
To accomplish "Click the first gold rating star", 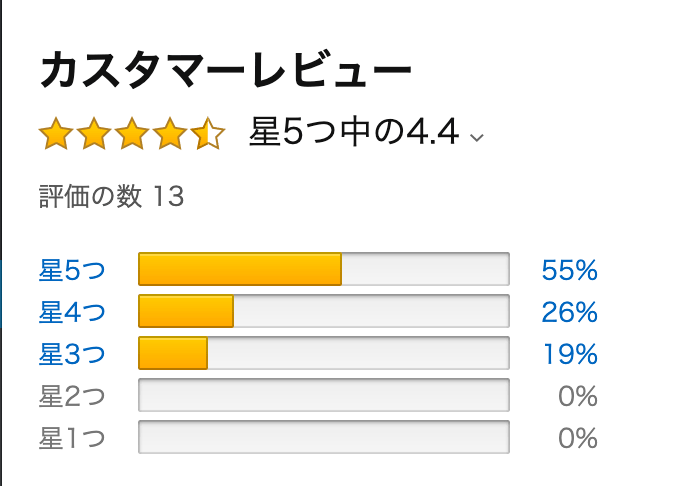I will pyautogui.click(x=56, y=133).
